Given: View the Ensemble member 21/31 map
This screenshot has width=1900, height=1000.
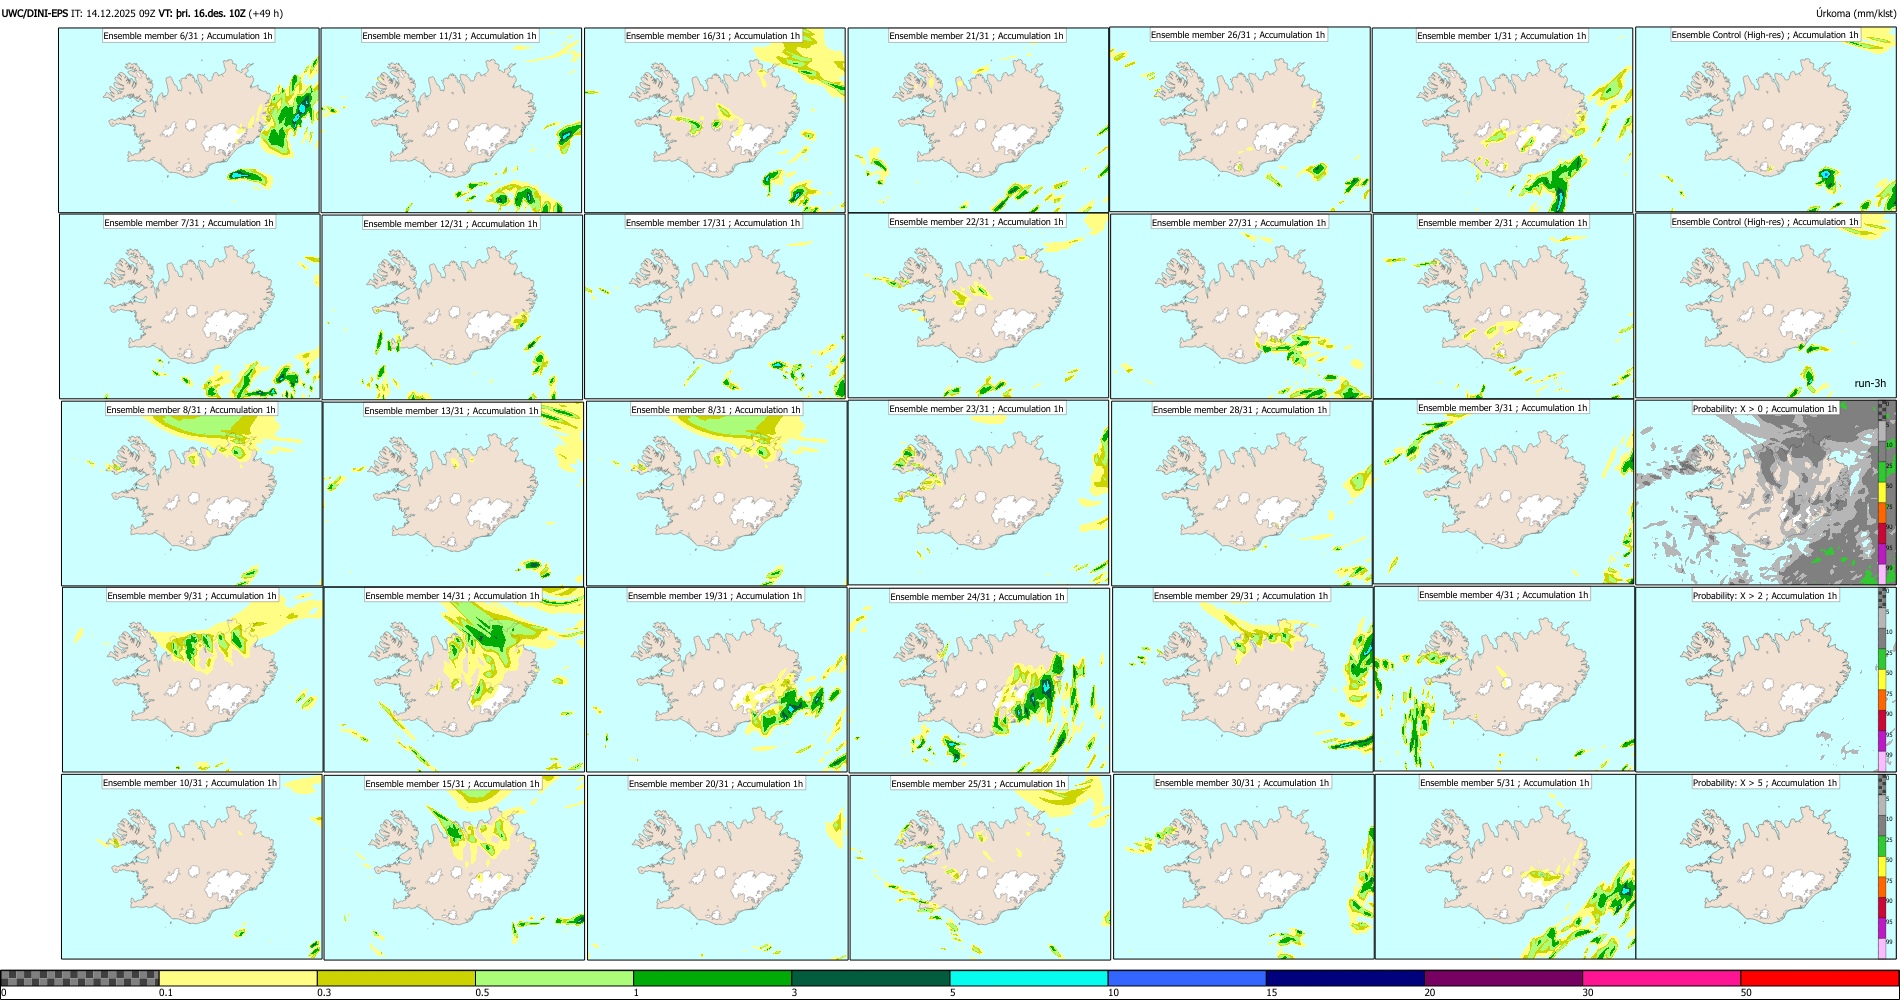Looking at the screenshot, I should 978,120.
